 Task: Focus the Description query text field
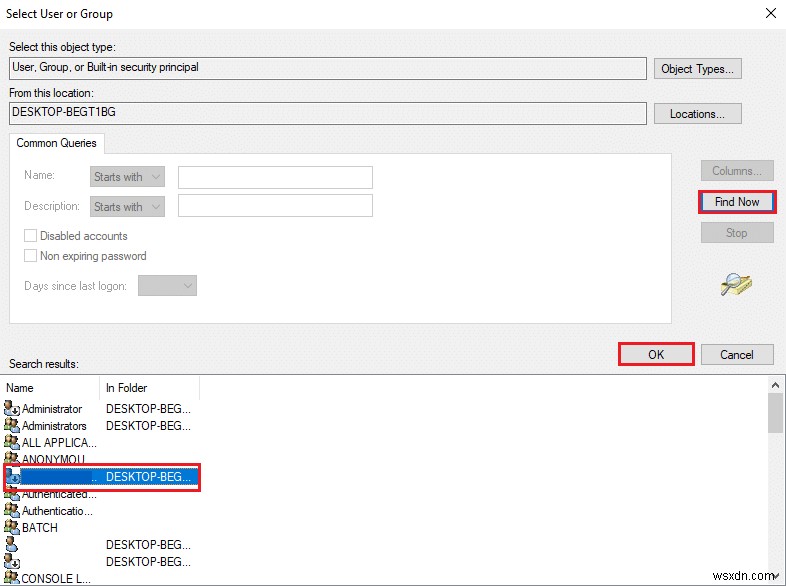(x=275, y=206)
